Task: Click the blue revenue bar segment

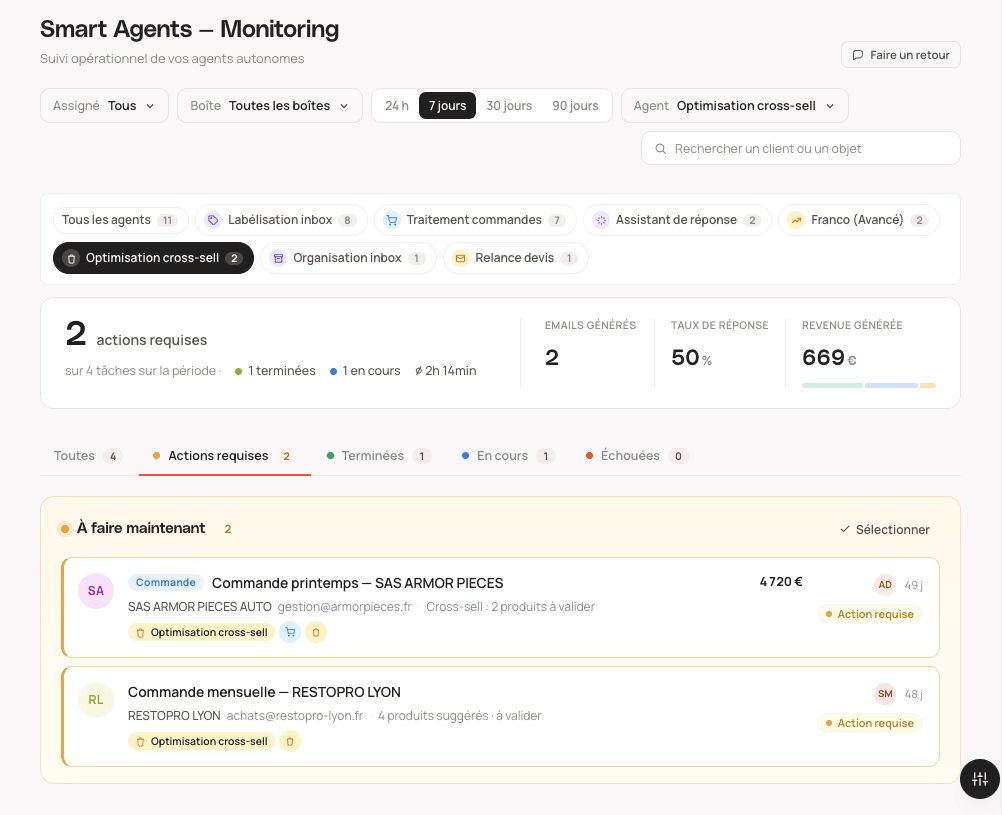Action: 891,385
